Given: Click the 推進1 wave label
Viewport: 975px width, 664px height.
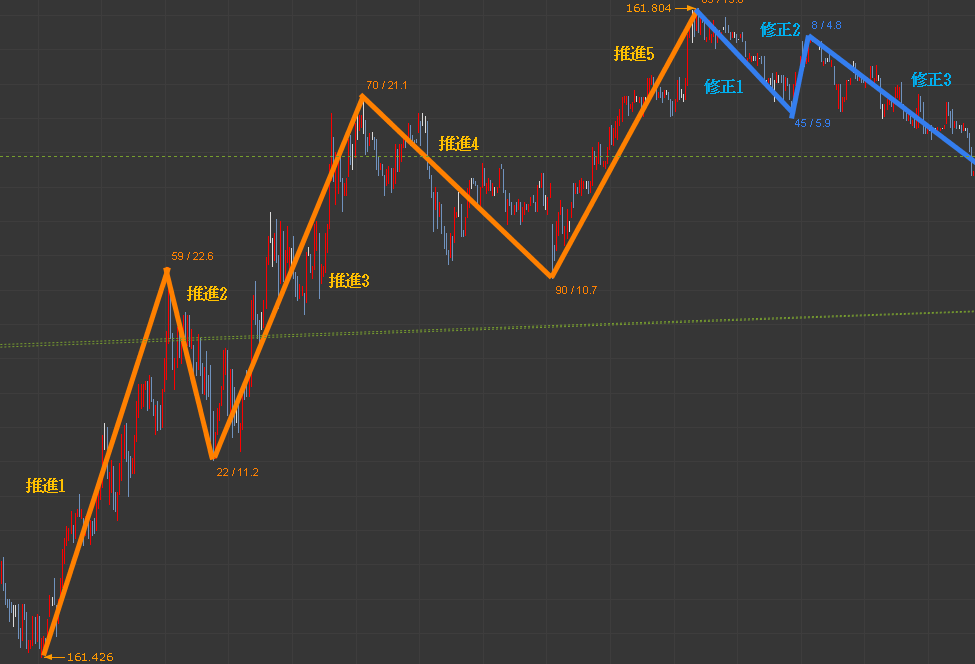Looking at the screenshot, I should pos(45,486).
